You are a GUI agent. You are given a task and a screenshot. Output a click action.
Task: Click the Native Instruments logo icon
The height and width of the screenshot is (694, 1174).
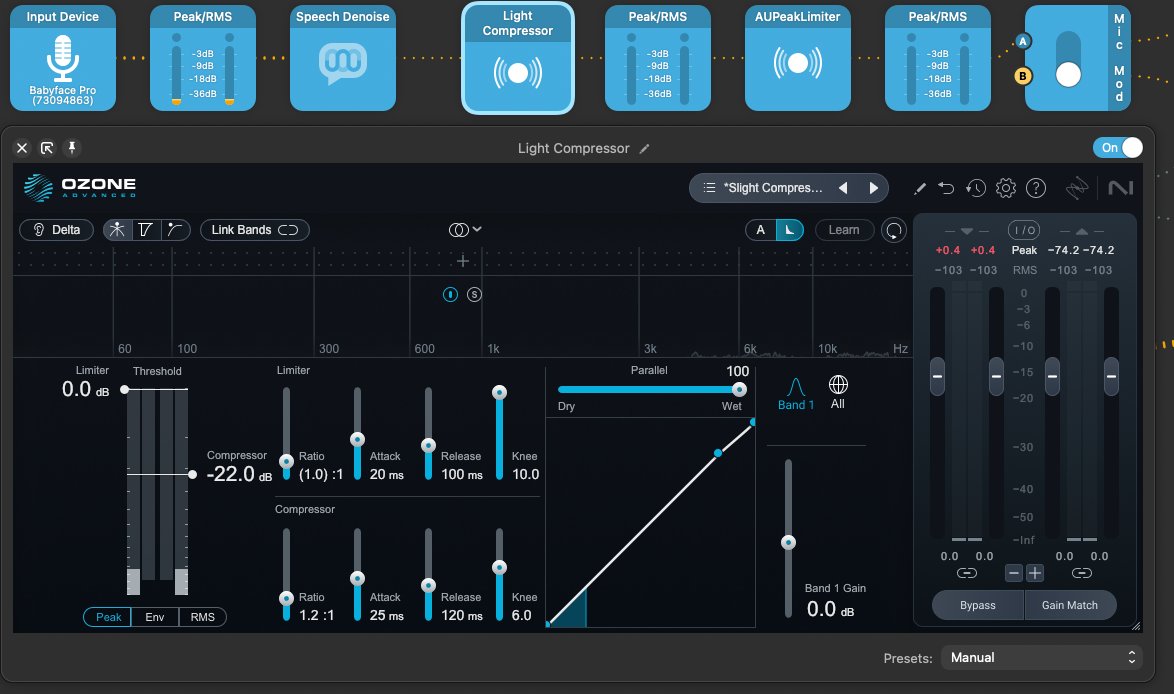click(1120, 188)
